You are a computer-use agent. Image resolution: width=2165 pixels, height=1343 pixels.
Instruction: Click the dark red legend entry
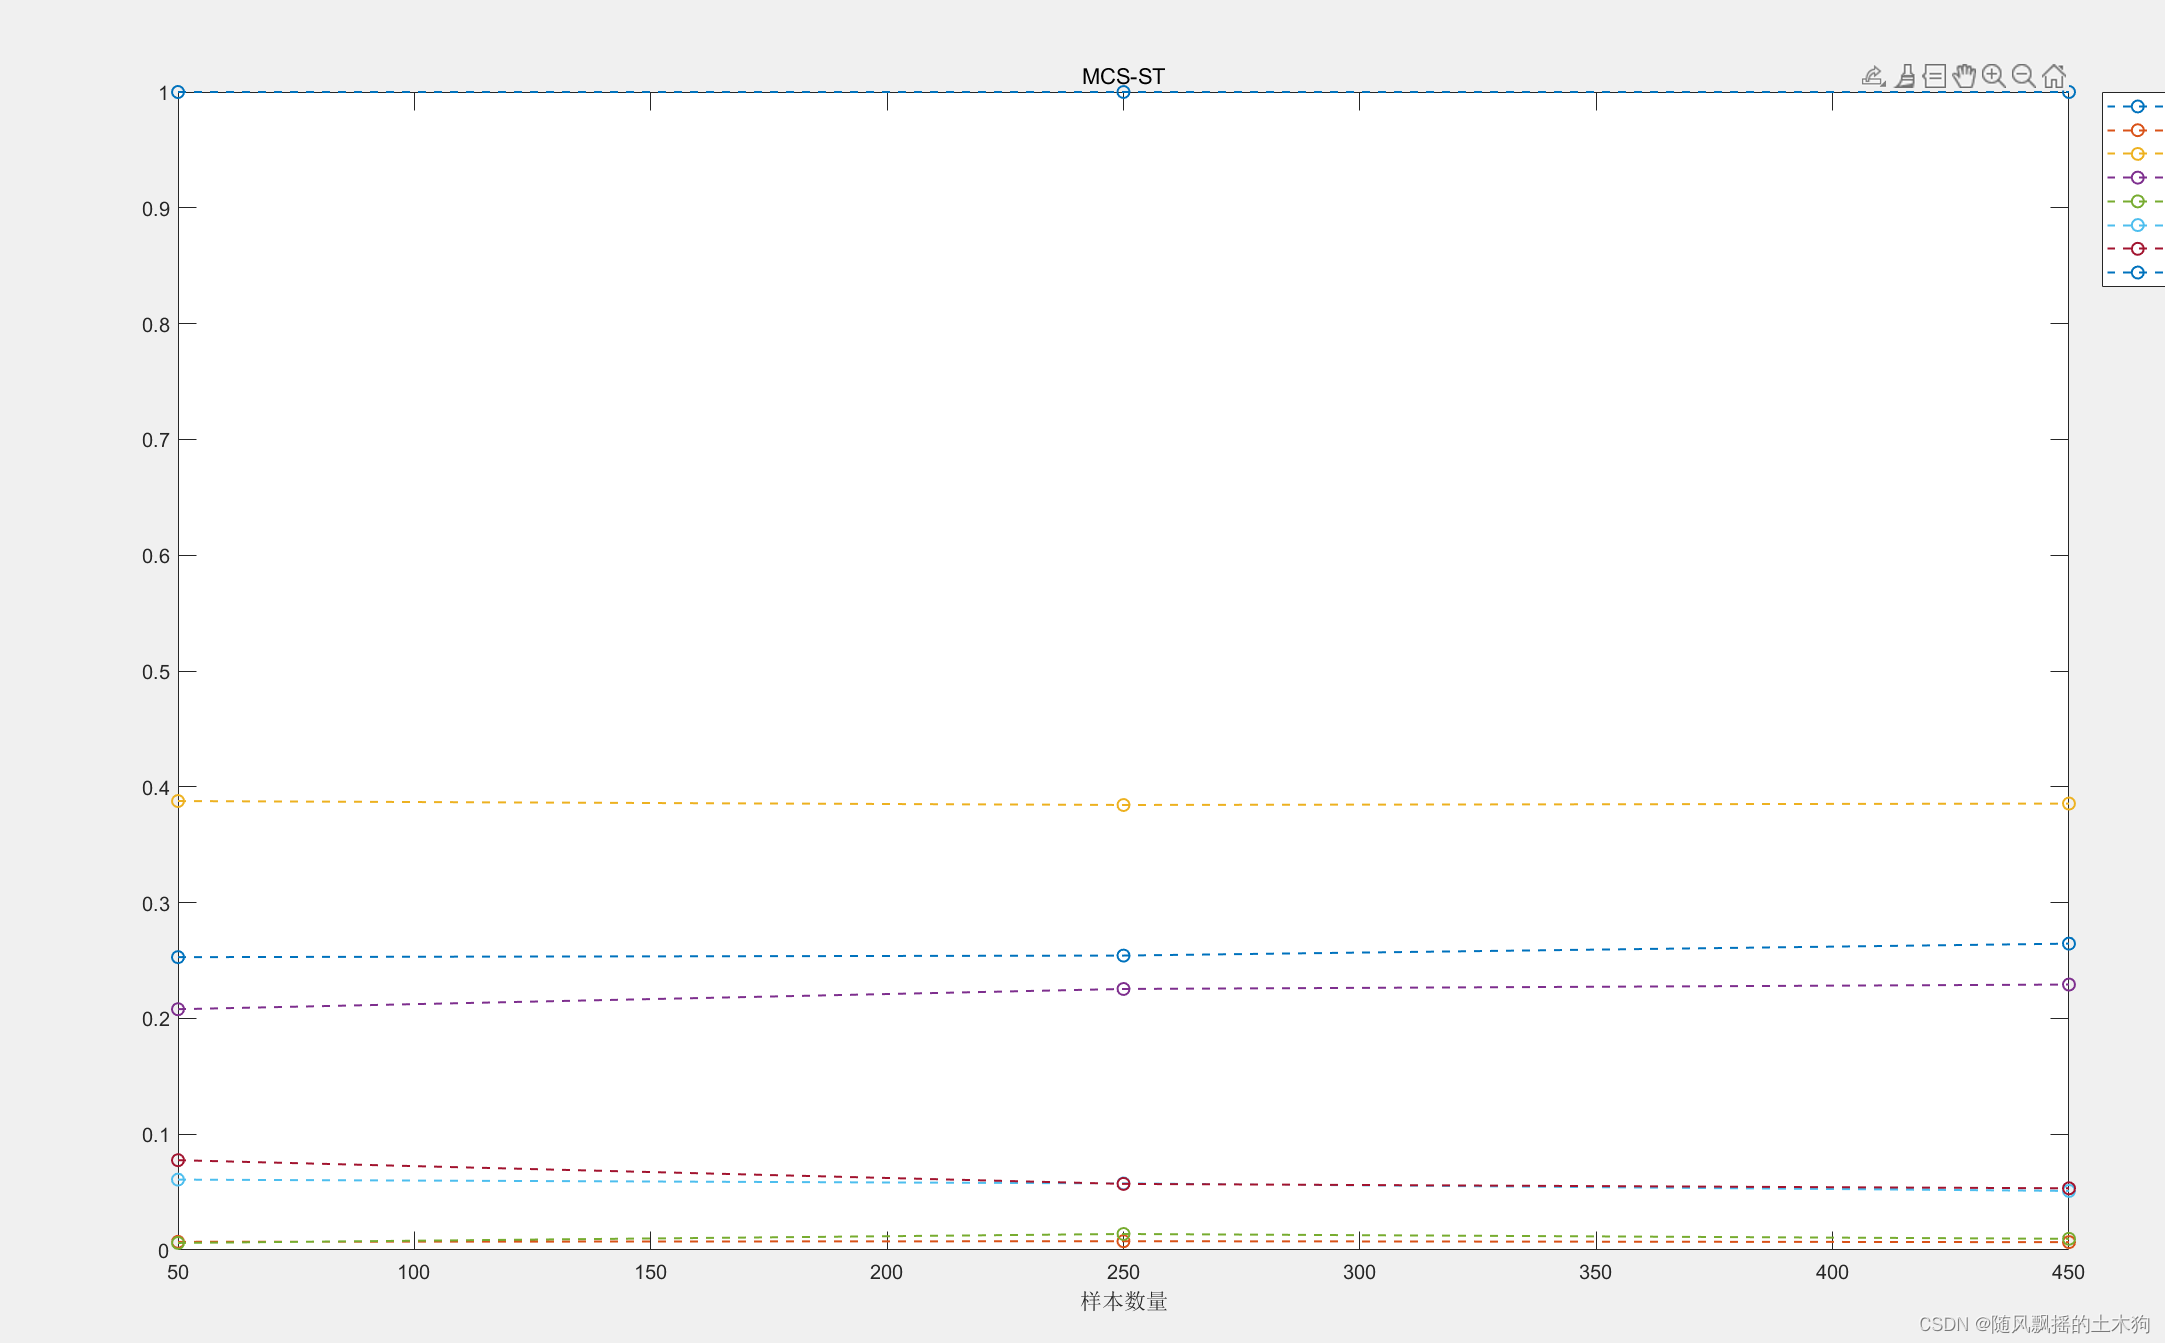click(2137, 249)
